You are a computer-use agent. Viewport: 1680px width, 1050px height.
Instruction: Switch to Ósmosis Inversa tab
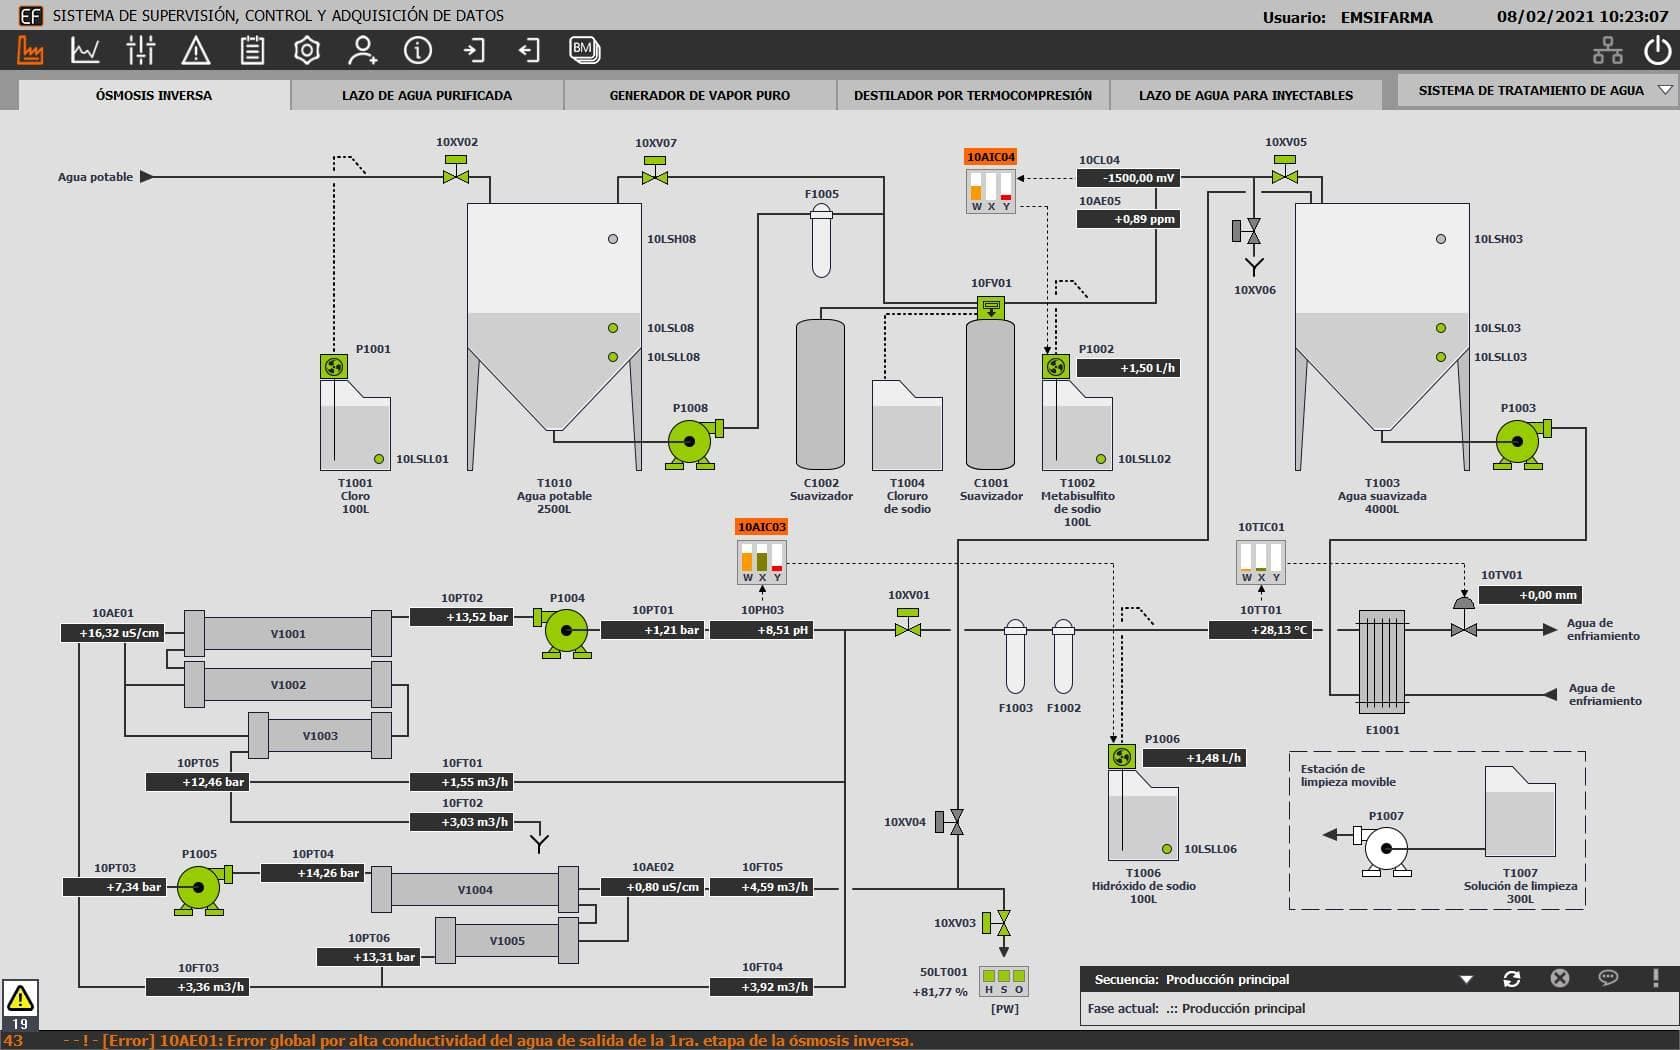tap(154, 95)
